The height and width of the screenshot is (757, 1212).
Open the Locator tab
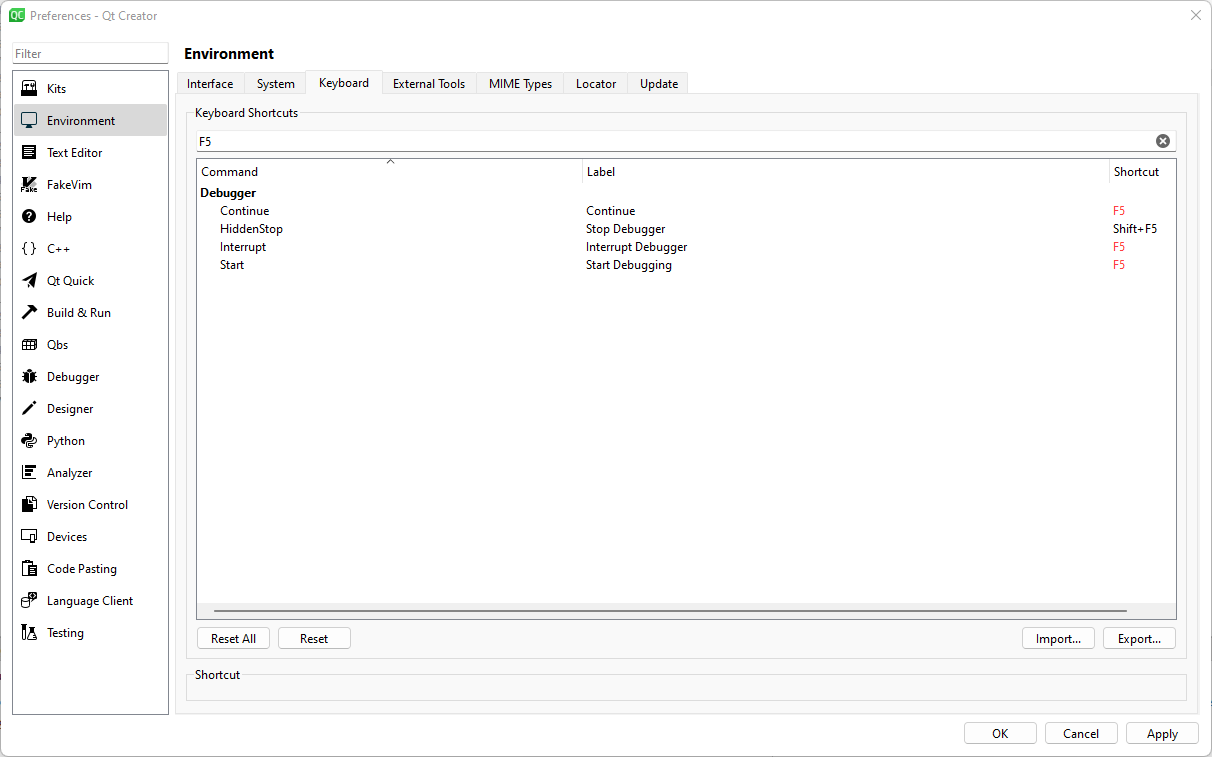click(596, 84)
